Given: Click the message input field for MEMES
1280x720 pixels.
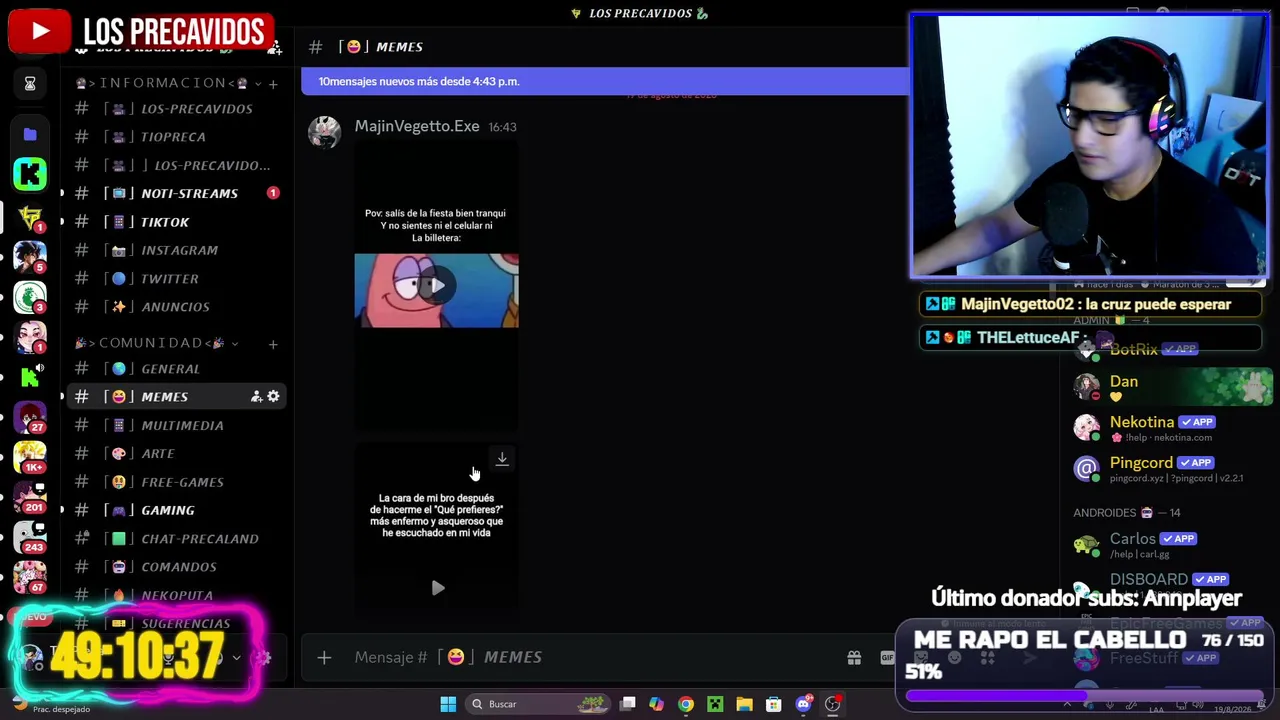Looking at the screenshot, I should pos(590,657).
